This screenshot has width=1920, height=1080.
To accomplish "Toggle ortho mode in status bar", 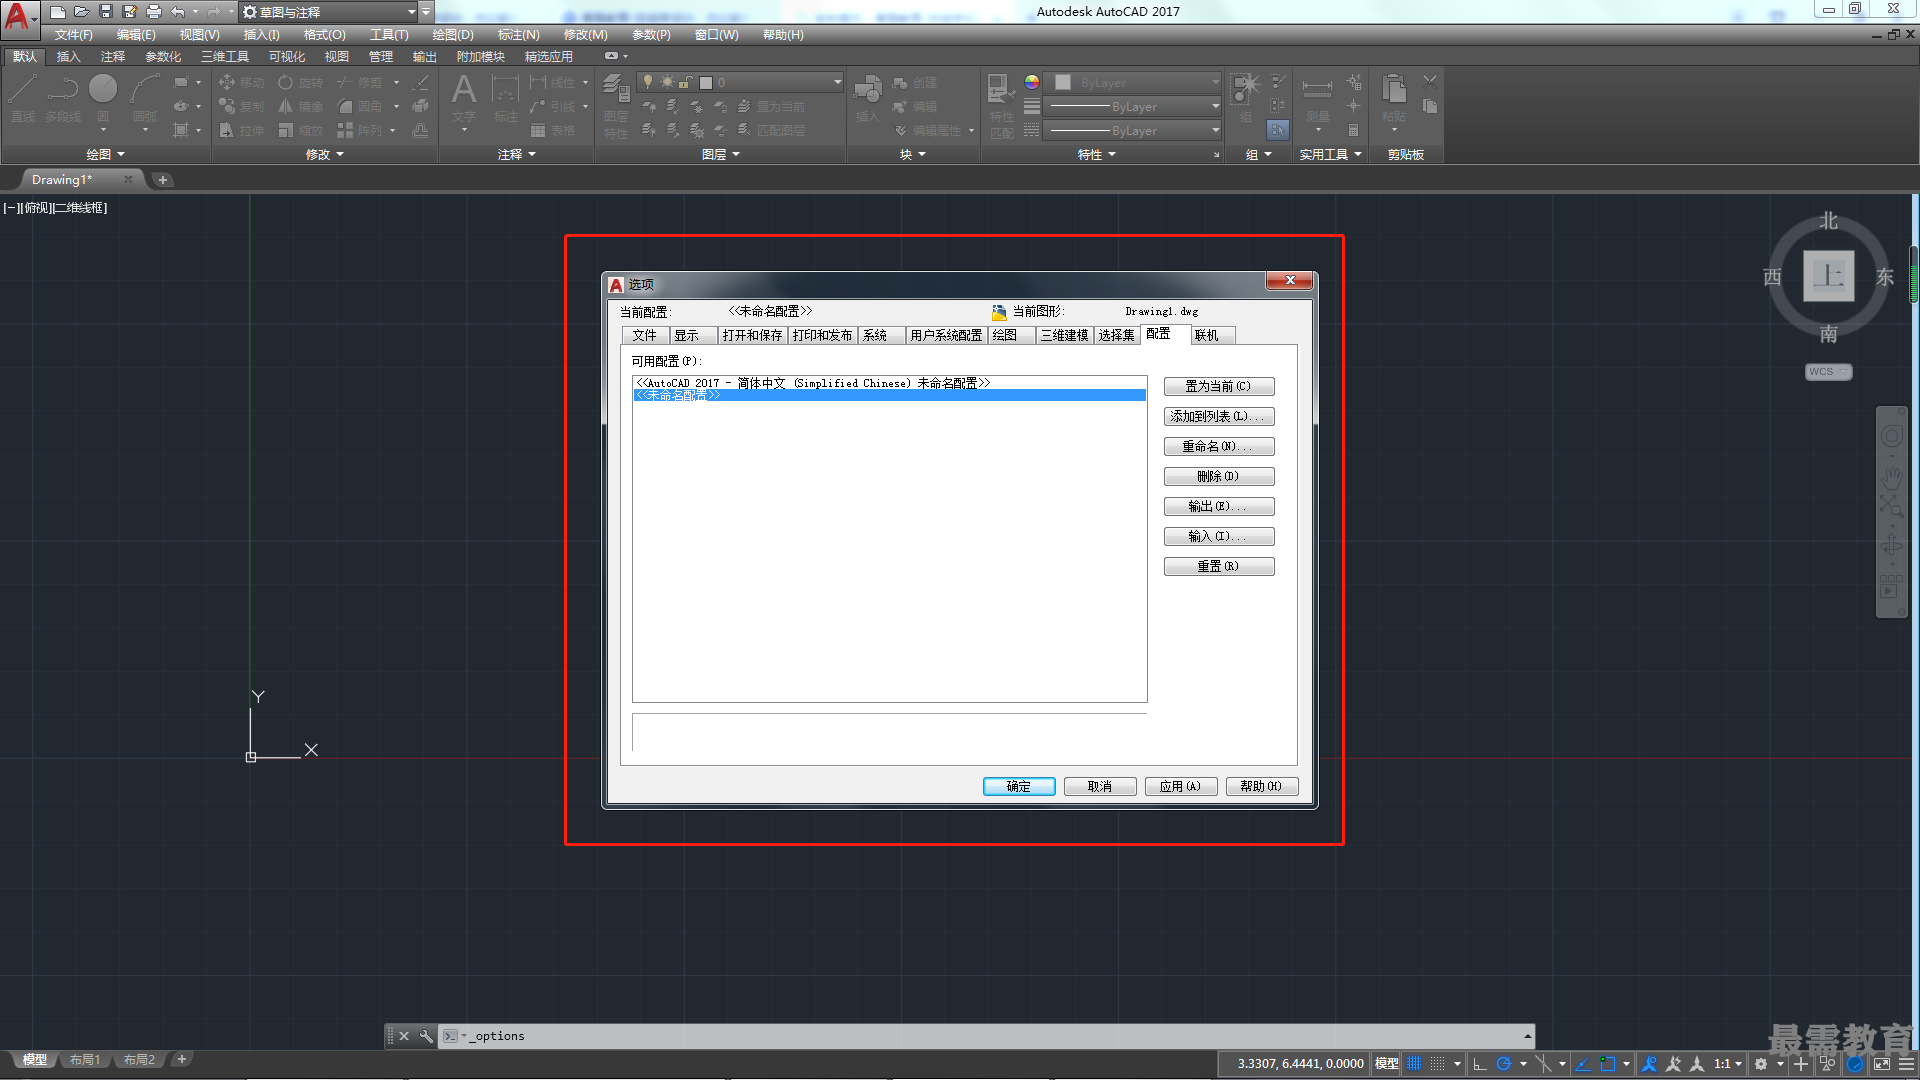I will pyautogui.click(x=1480, y=1064).
